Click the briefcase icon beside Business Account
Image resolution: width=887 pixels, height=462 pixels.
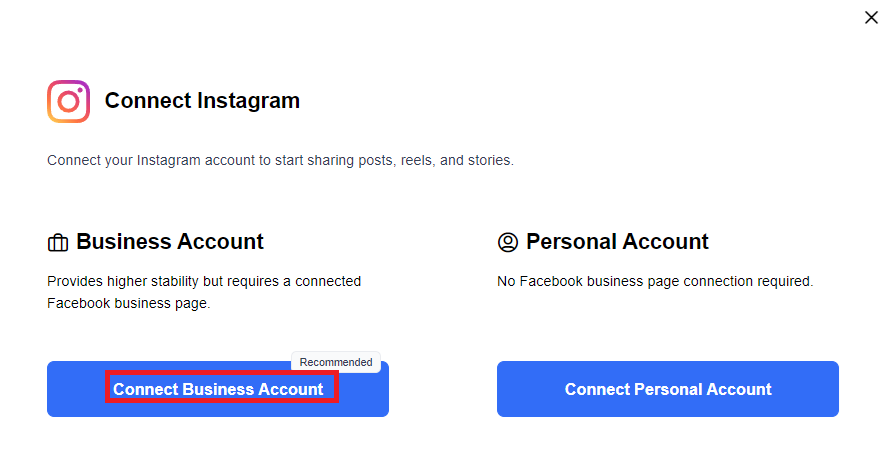click(x=58, y=243)
